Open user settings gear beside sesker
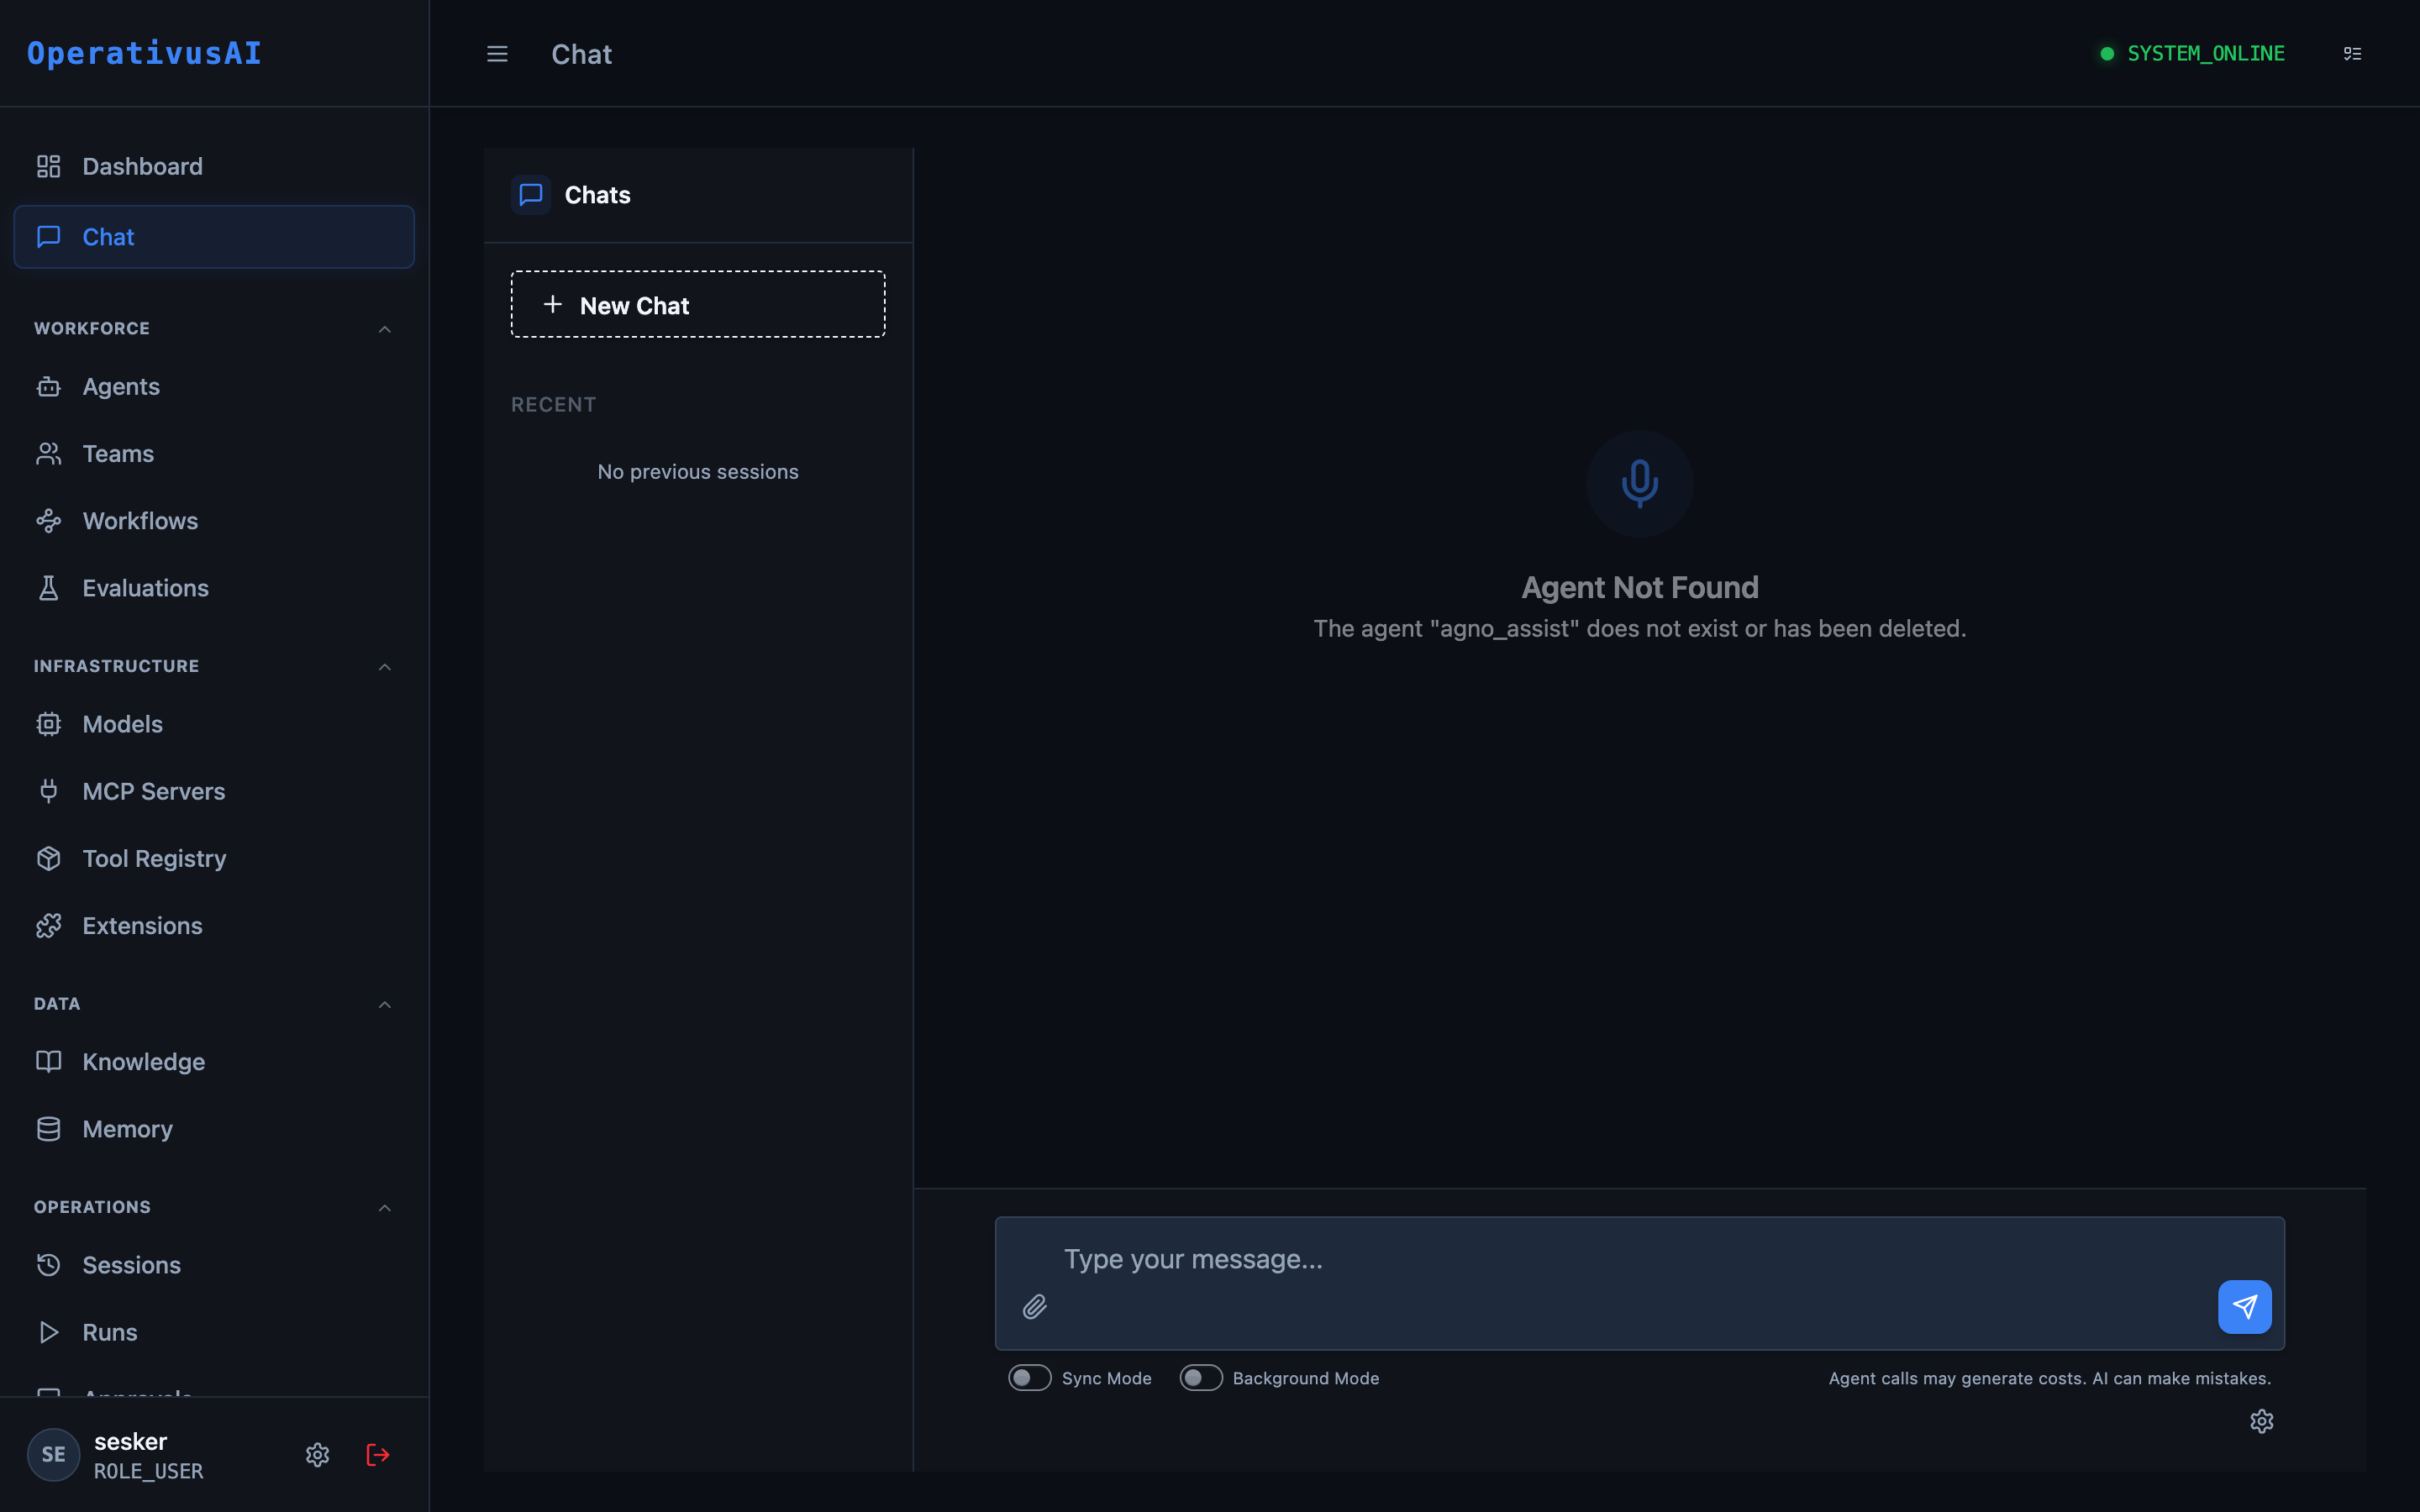The width and height of the screenshot is (2420, 1512). (317, 1455)
